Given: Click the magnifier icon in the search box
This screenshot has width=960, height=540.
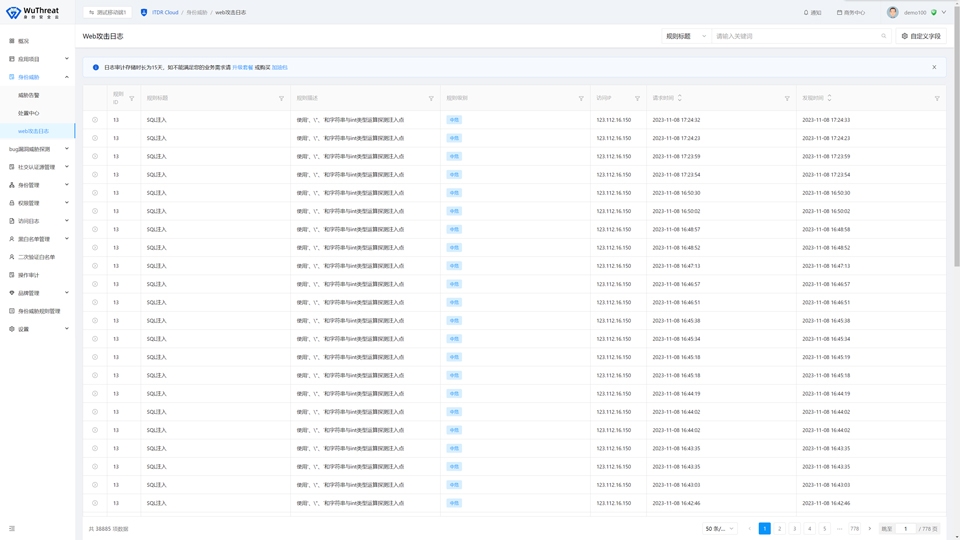Looking at the screenshot, I should [x=883, y=36].
